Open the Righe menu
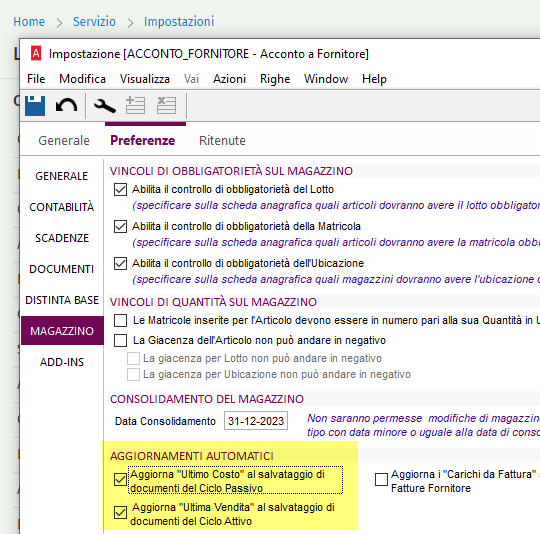Viewport: 540px width, 534px height. tap(275, 79)
